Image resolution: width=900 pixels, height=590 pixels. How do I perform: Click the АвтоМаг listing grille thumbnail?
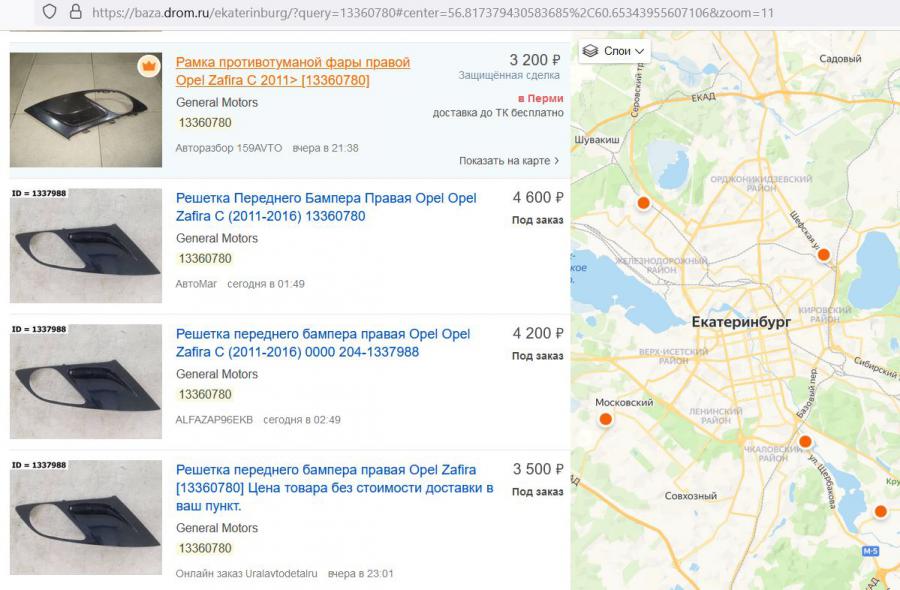tap(86, 245)
